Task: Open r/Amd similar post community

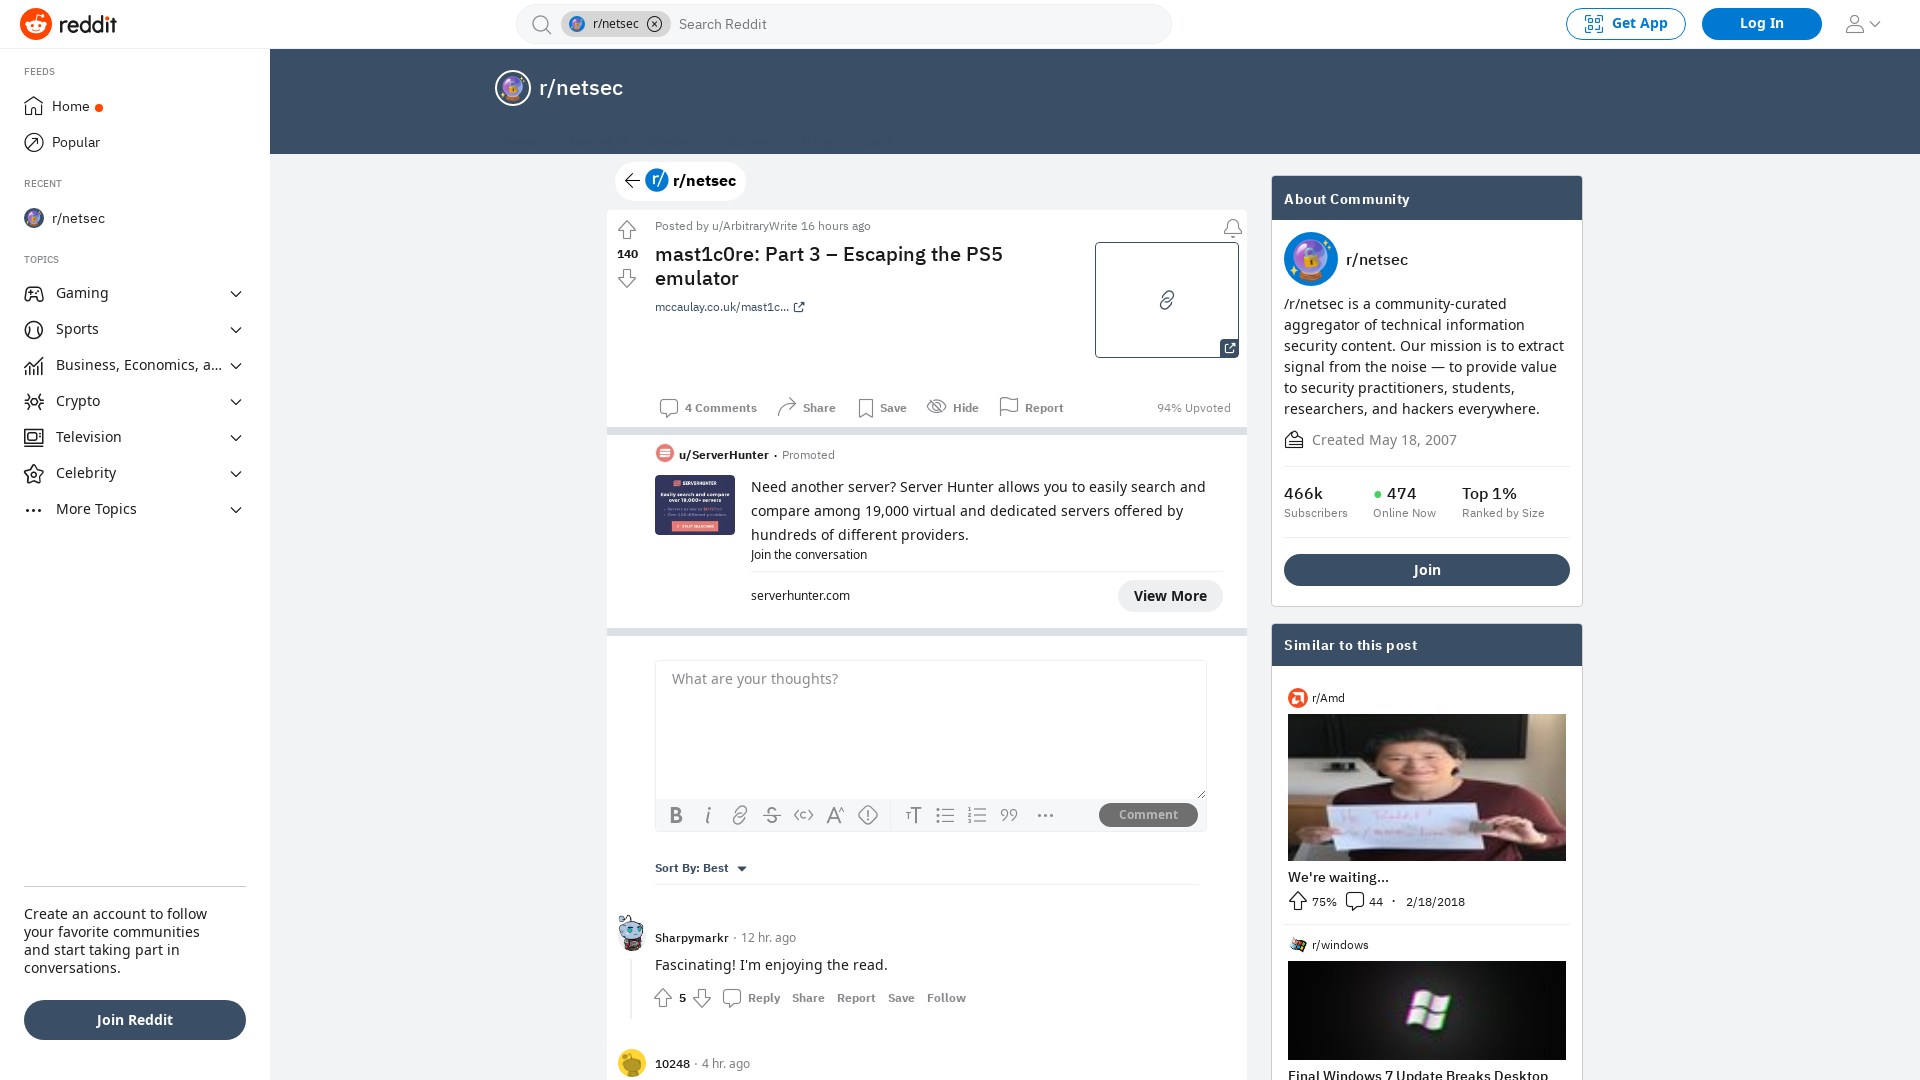Action: tap(1328, 698)
